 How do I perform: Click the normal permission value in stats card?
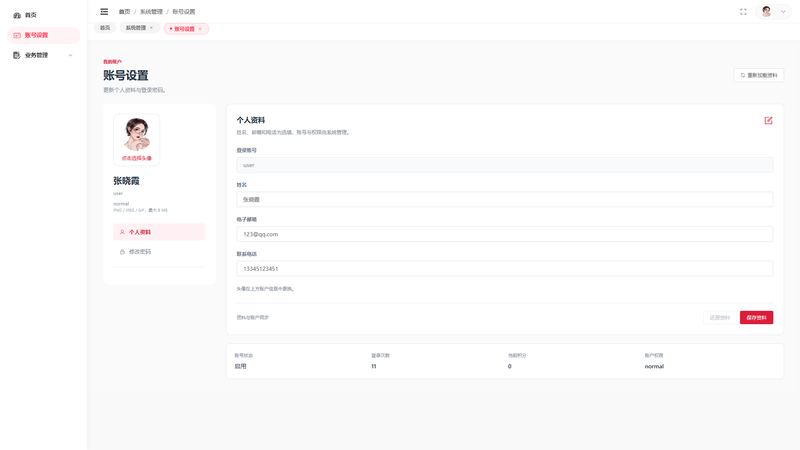tap(654, 366)
